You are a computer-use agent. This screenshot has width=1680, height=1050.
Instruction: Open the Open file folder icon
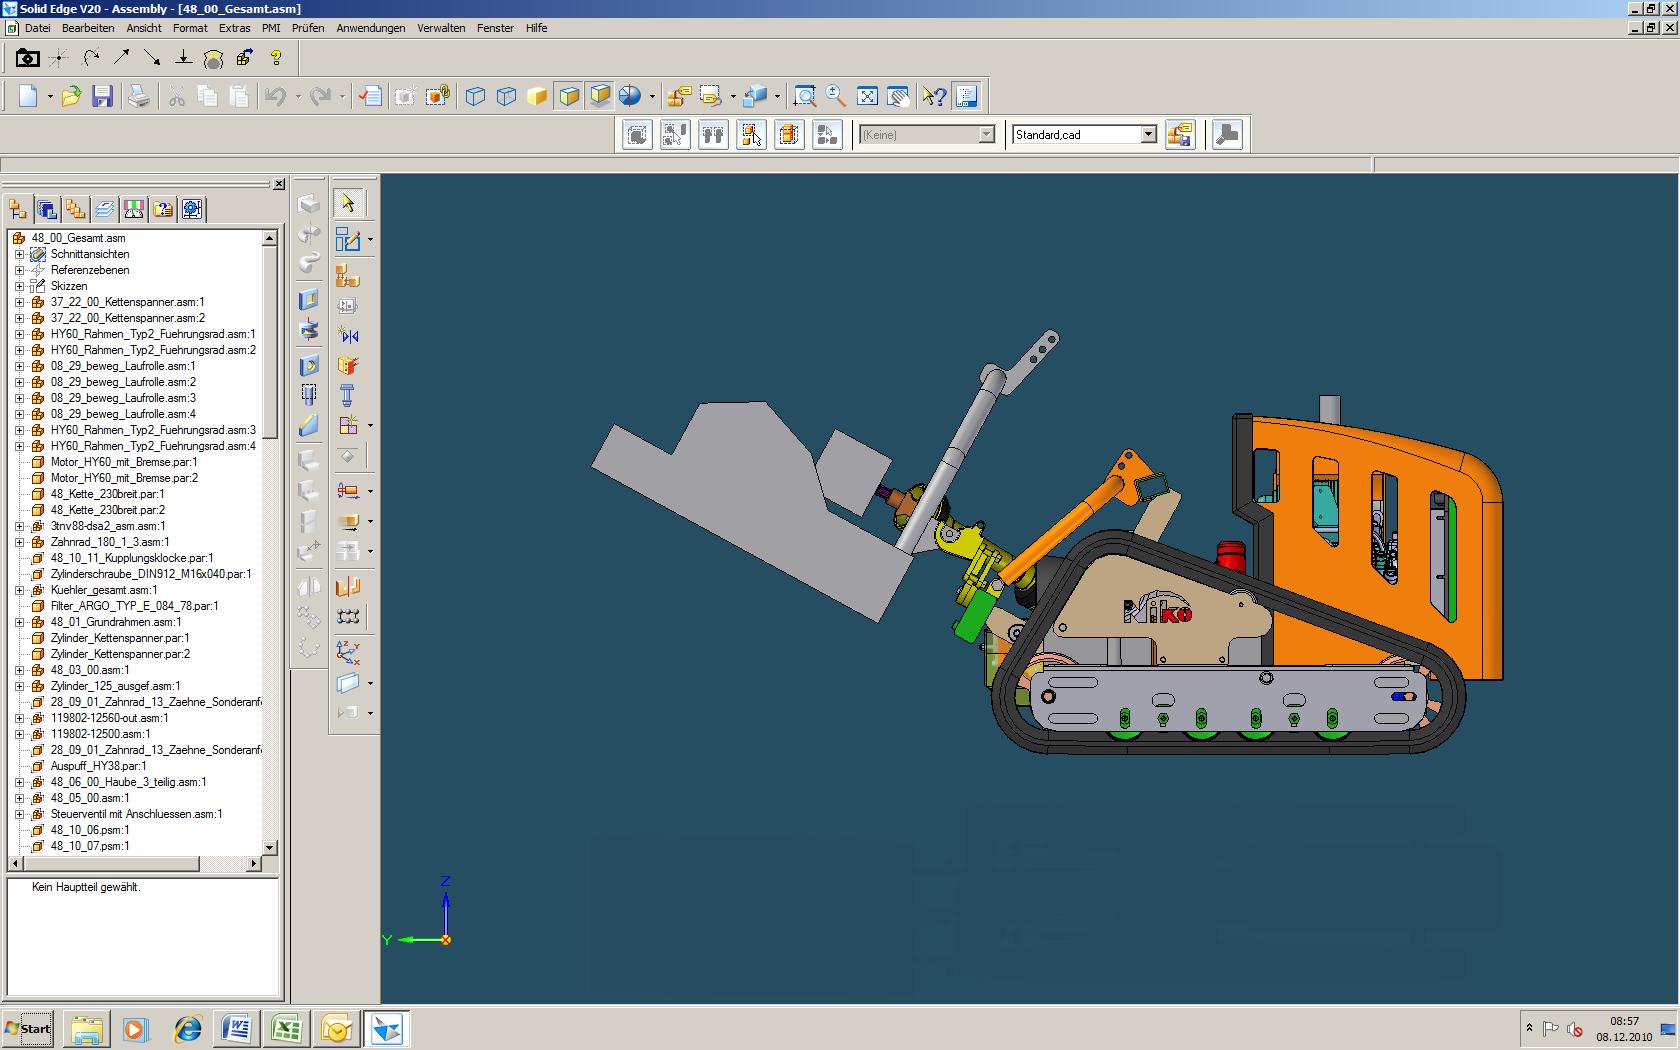tap(71, 96)
